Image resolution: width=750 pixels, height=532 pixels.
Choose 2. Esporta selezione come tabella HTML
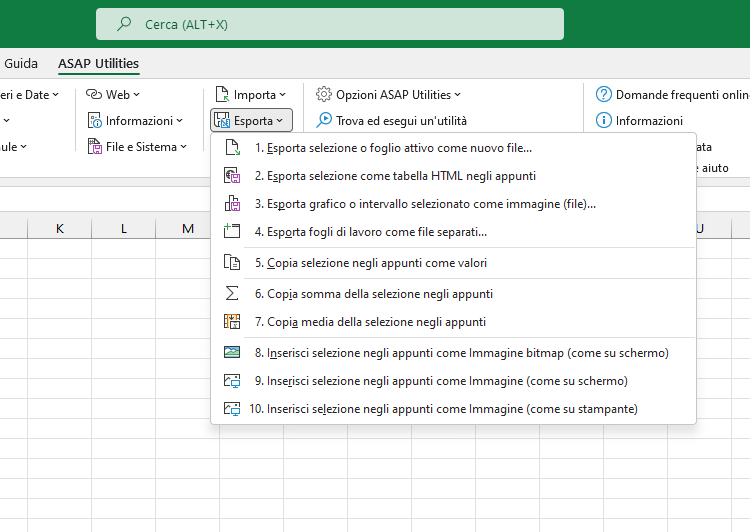453,176
